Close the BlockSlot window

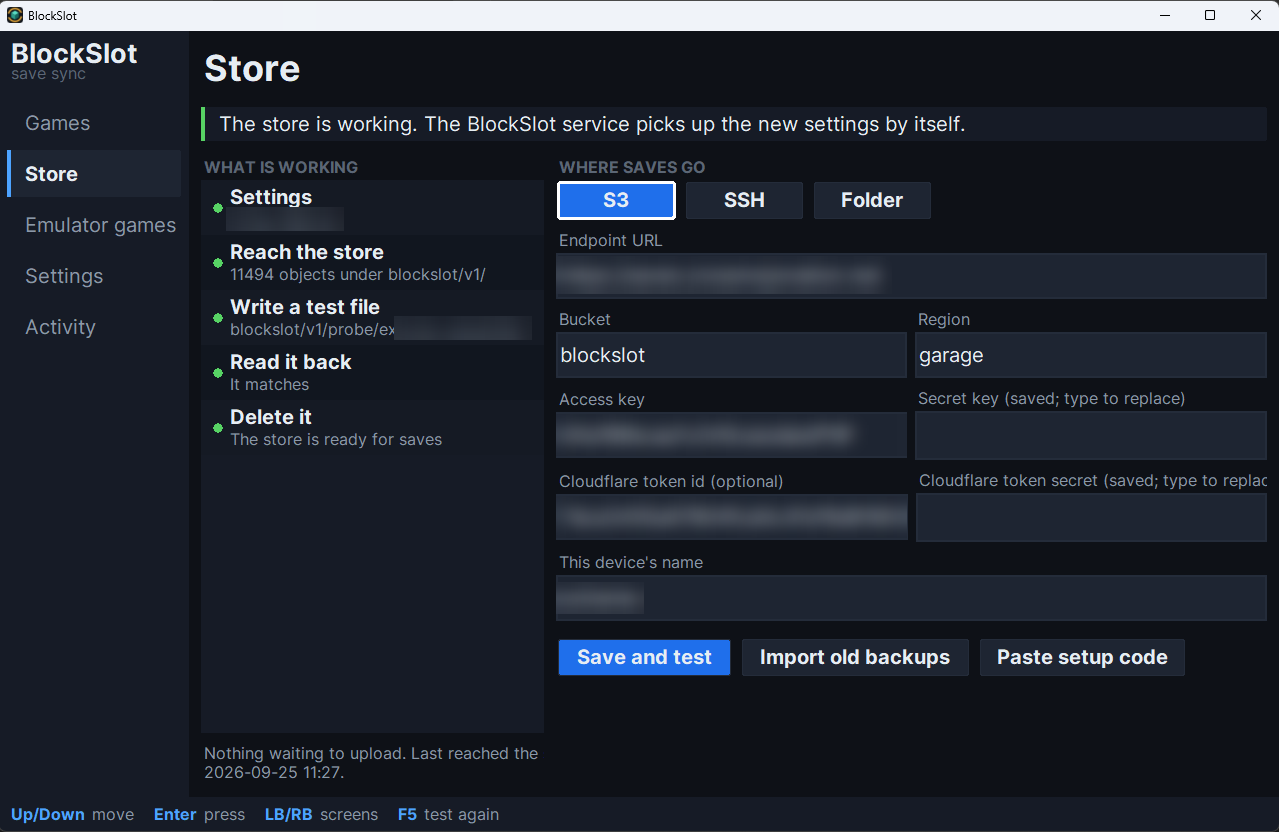[1256, 15]
